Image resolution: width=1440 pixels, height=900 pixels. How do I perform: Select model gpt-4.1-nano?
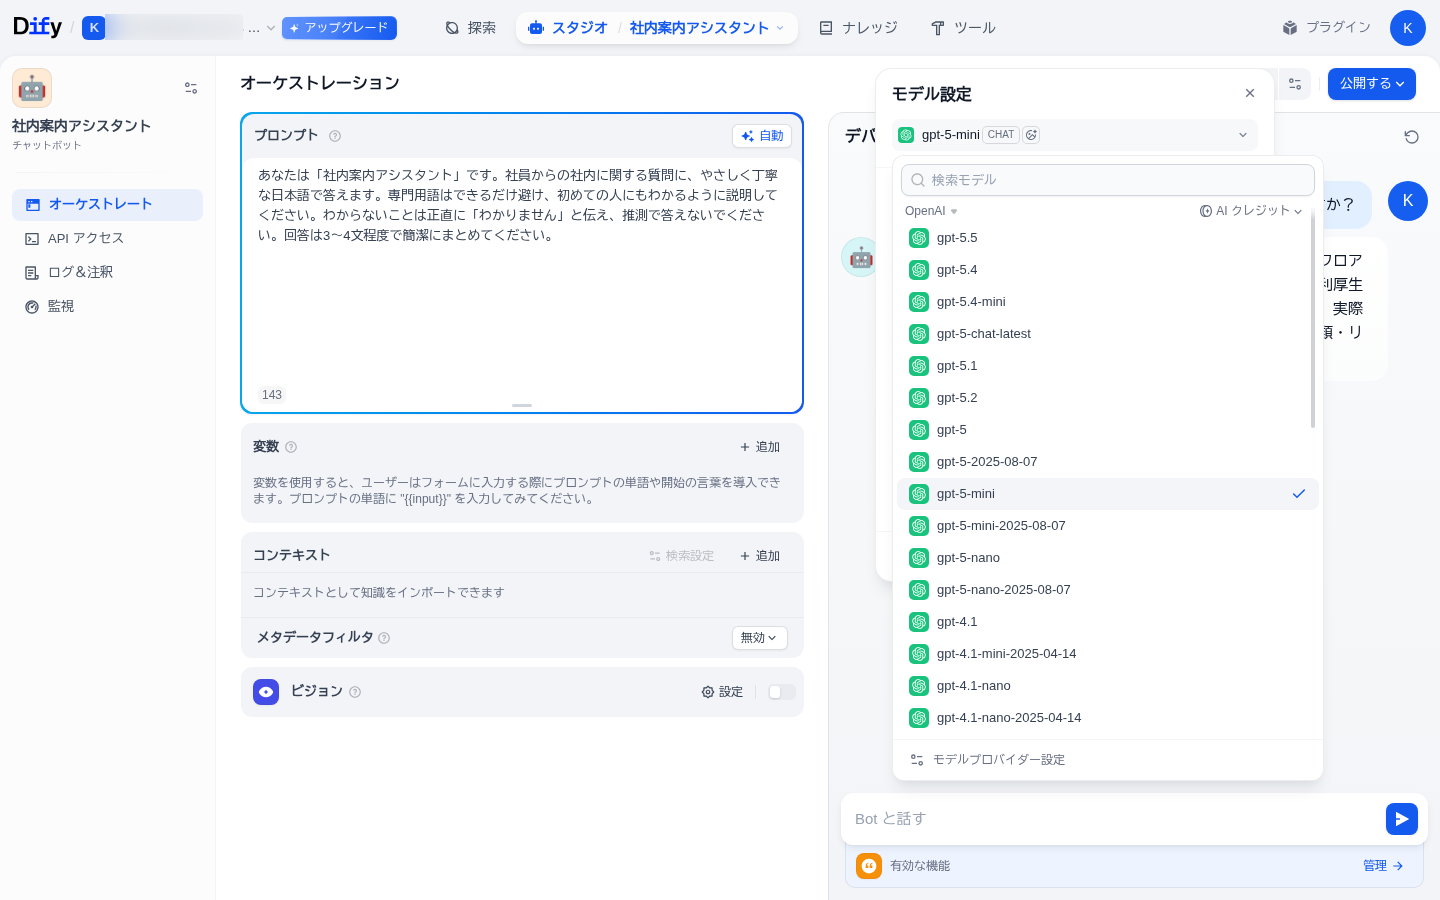[x=1108, y=686]
